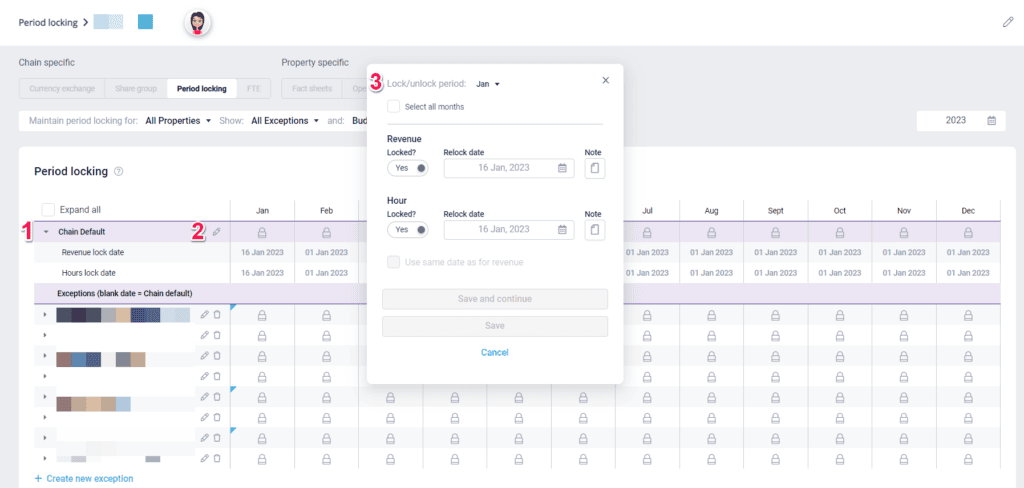This screenshot has width=1024, height=488.
Task: Click Create new exception link
Action: pos(84,479)
